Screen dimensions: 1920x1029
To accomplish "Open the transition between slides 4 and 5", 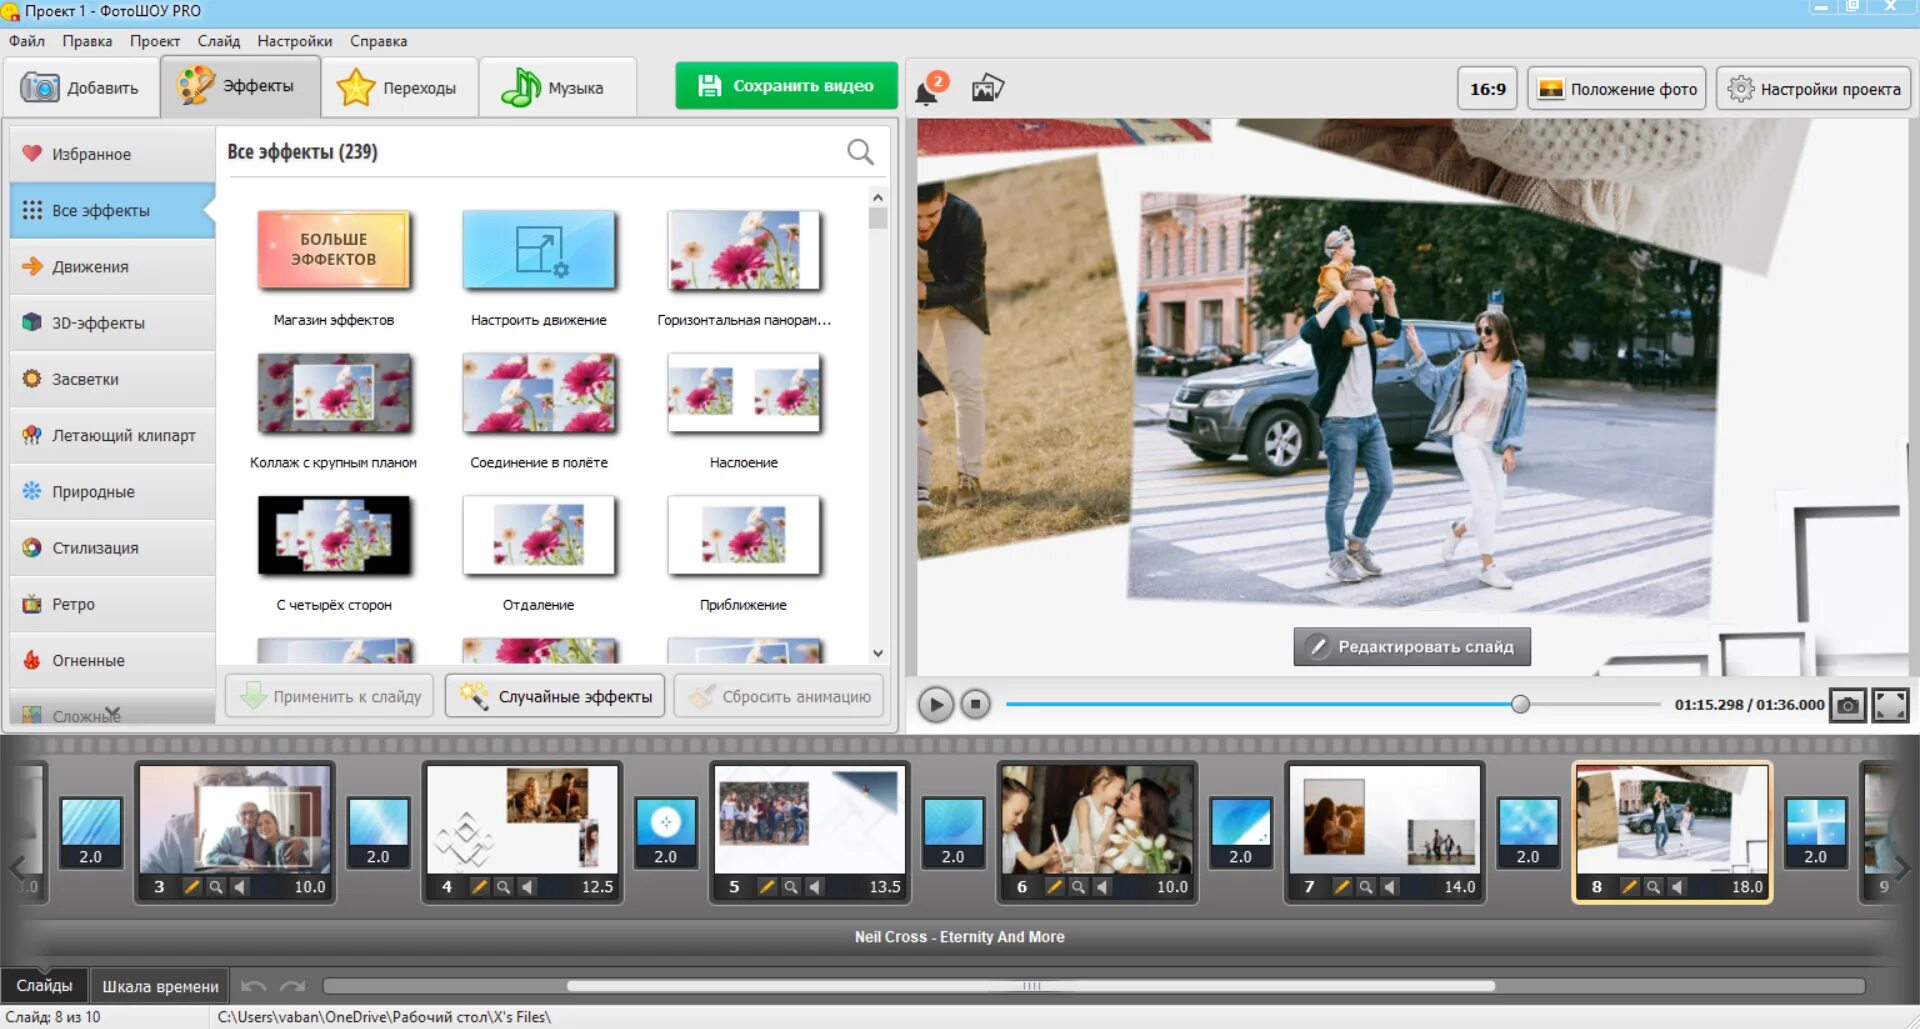I will click(666, 832).
